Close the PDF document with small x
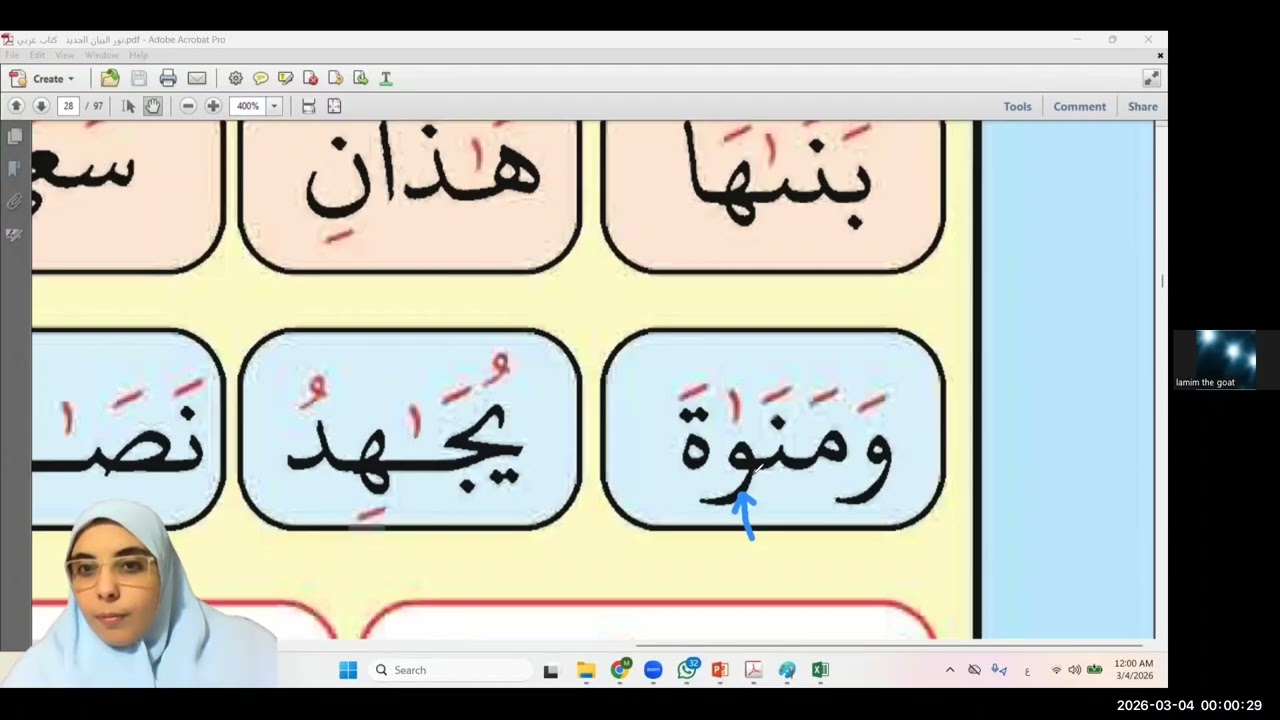This screenshot has height=720, width=1280. click(1160, 55)
